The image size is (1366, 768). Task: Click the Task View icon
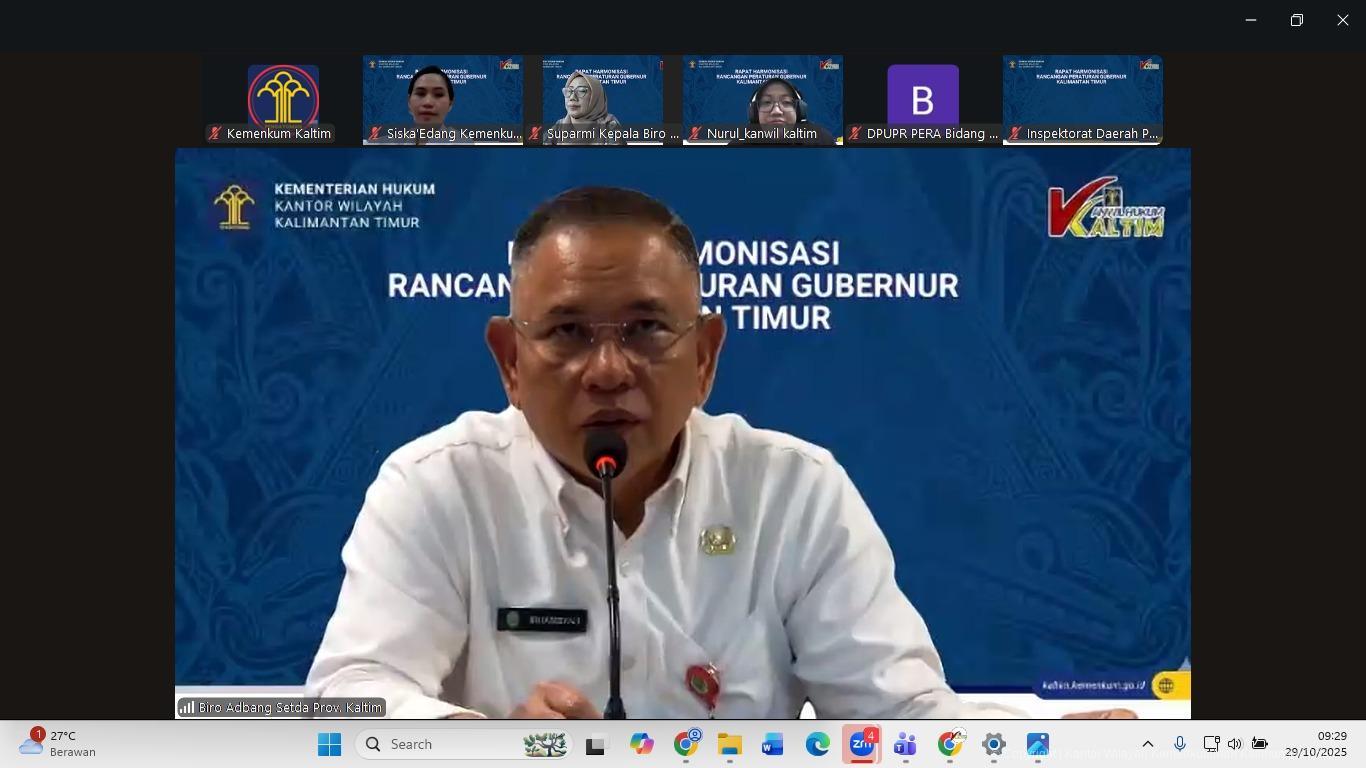pos(597,744)
